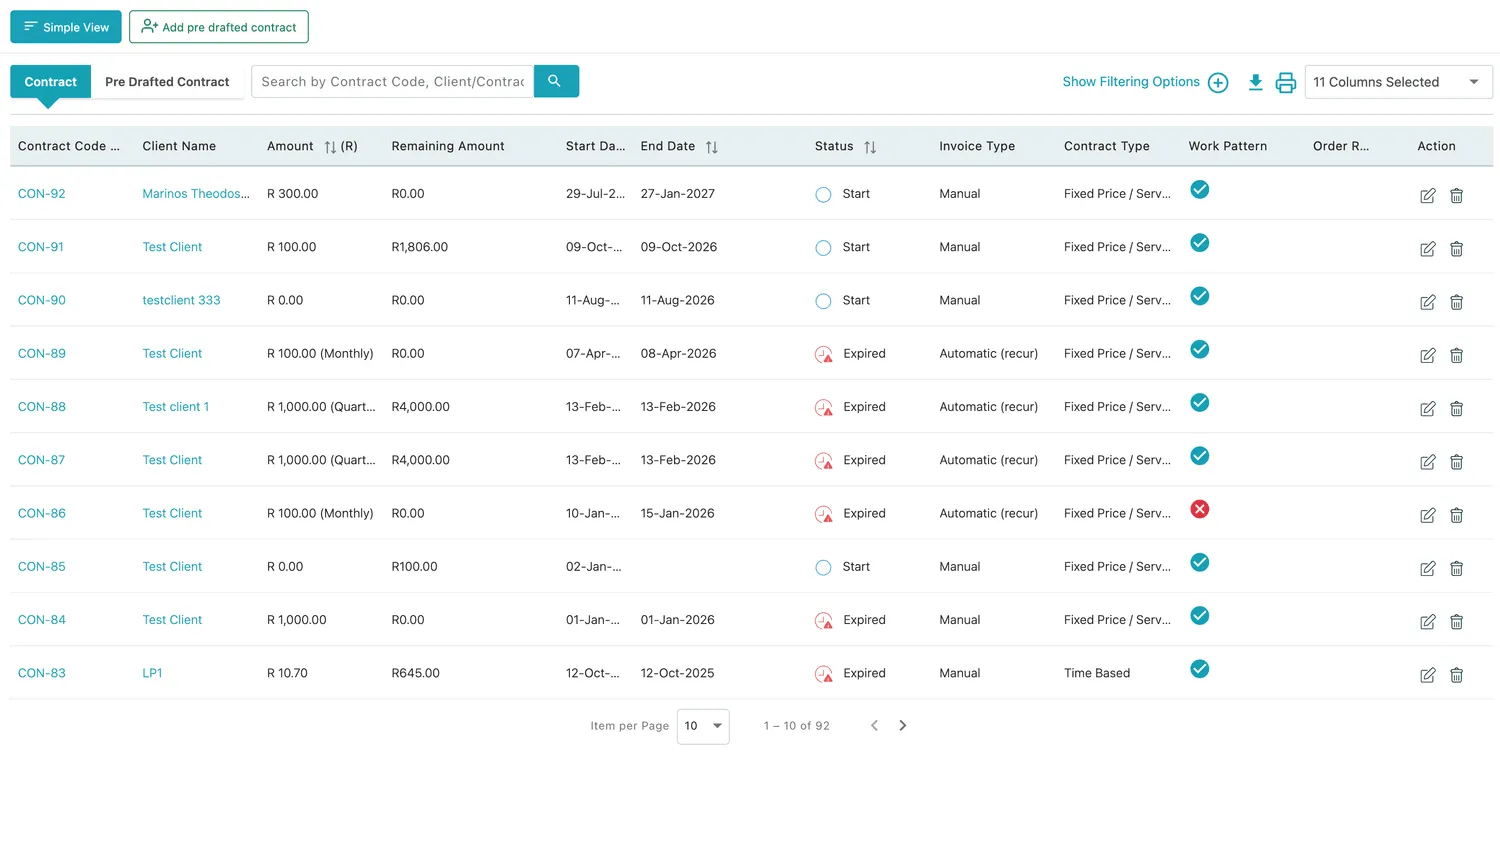This screenshot has height=853, width=1500.
Task: Click red work pattern cross for CON-86
Action: pyautogui.click(x=1200, y=509)
